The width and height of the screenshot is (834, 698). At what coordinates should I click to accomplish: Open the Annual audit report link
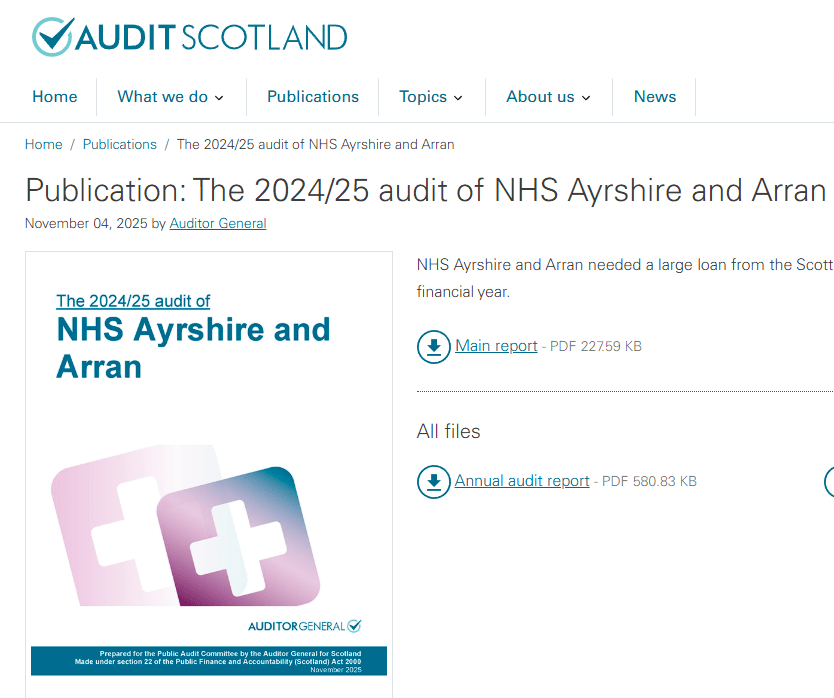pyautogui.click(x=522, y=481)
